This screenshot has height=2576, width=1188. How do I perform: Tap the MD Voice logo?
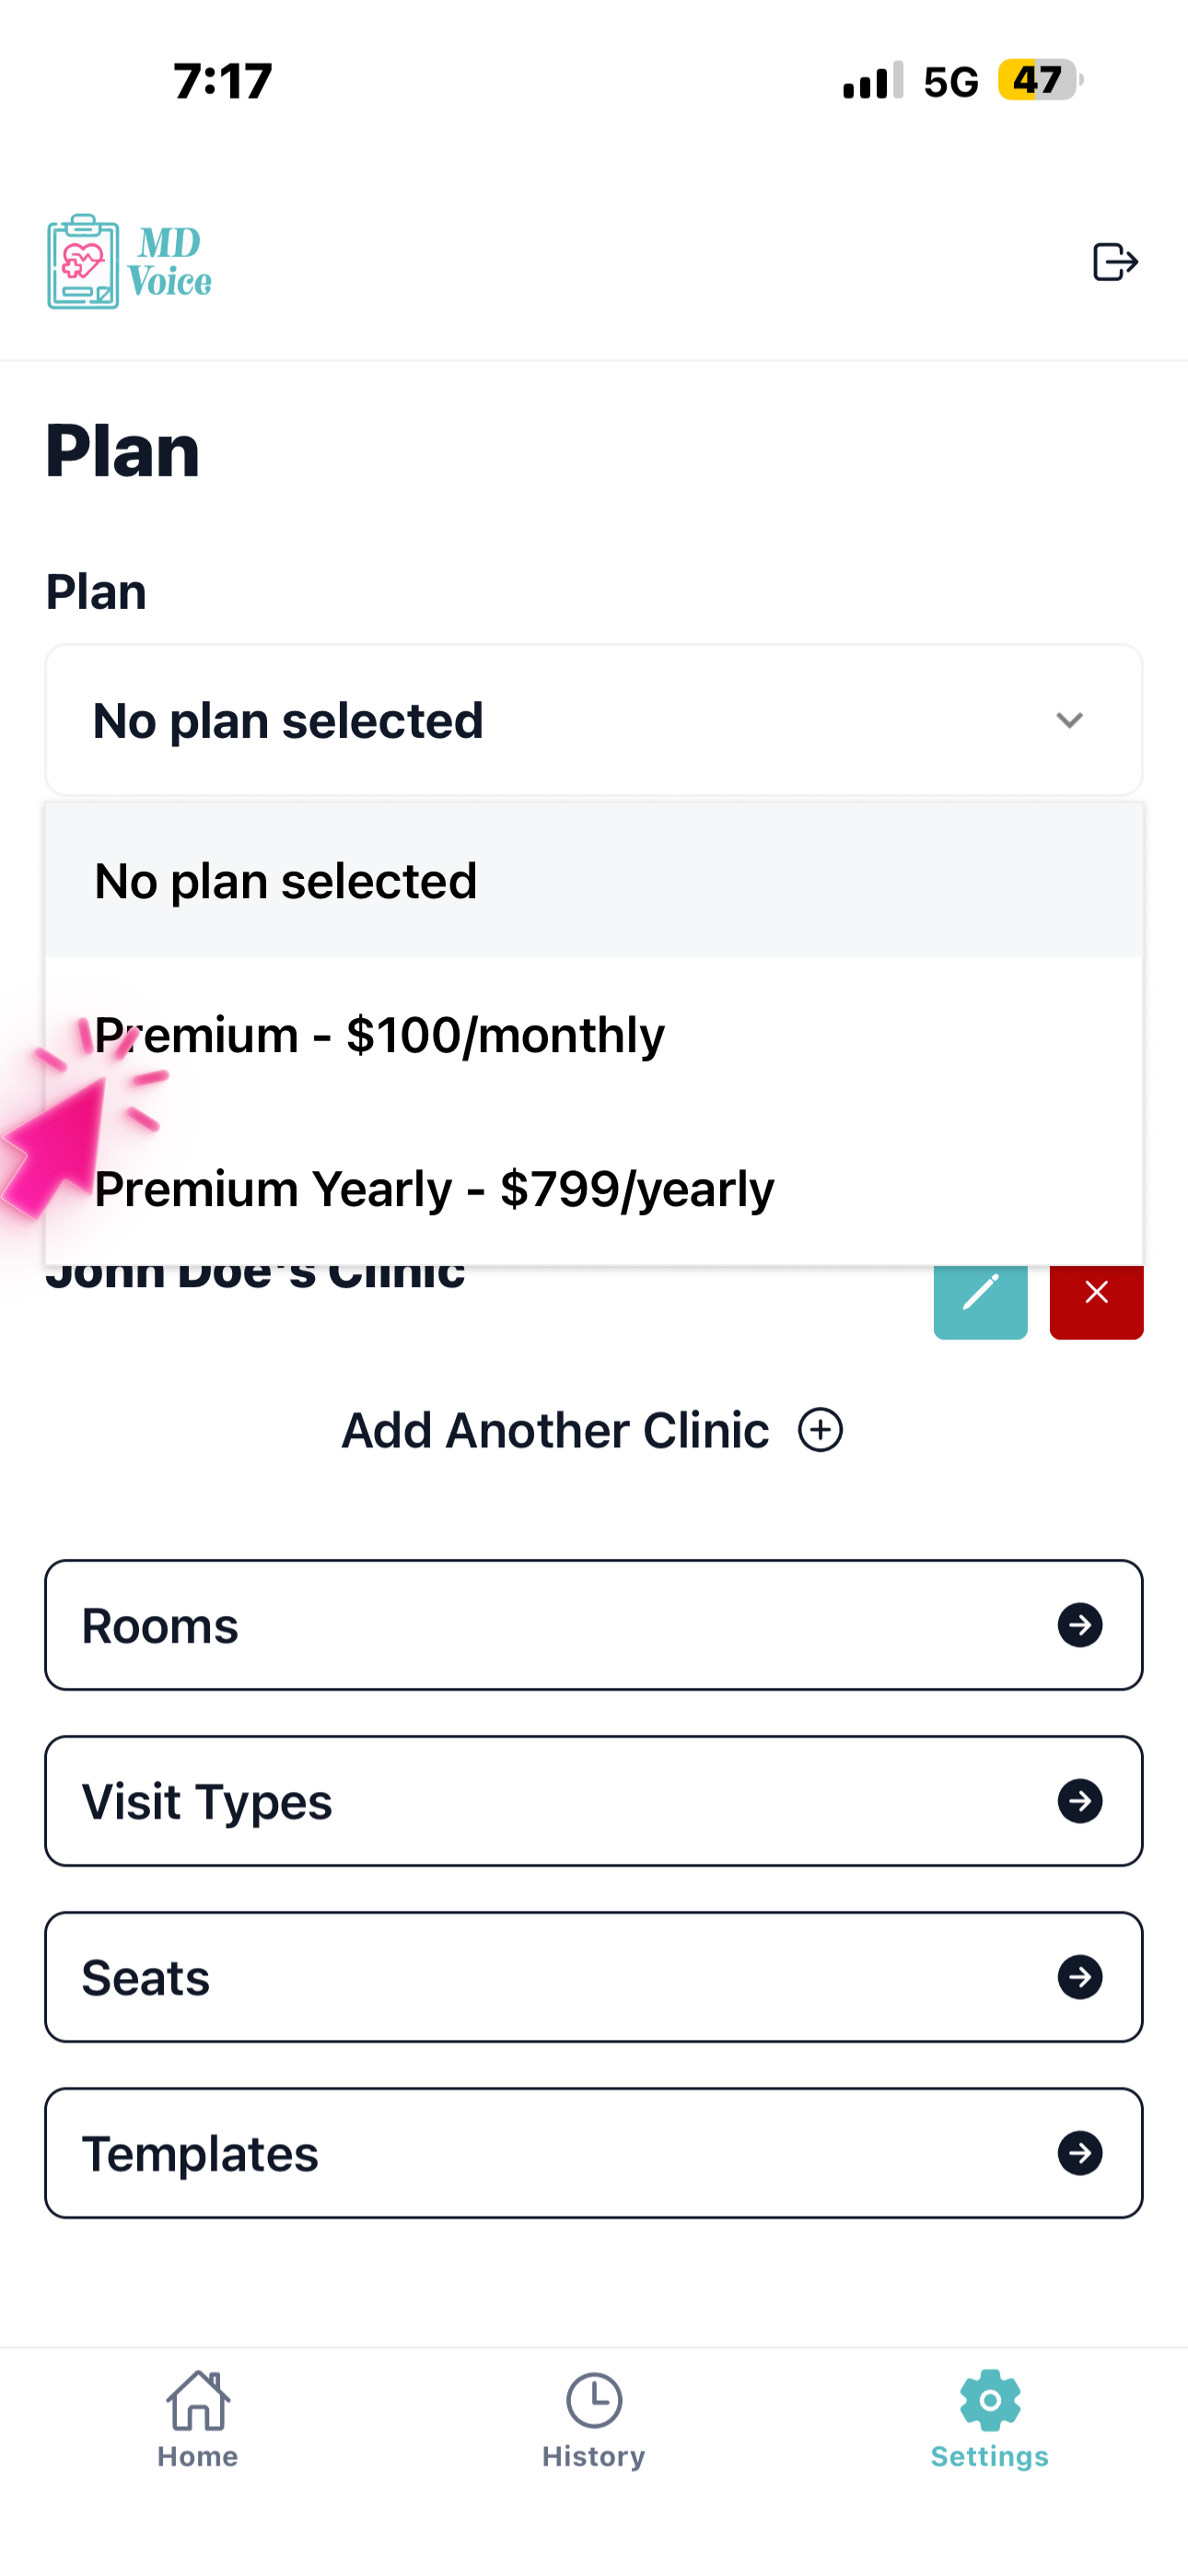pos(130,262)
